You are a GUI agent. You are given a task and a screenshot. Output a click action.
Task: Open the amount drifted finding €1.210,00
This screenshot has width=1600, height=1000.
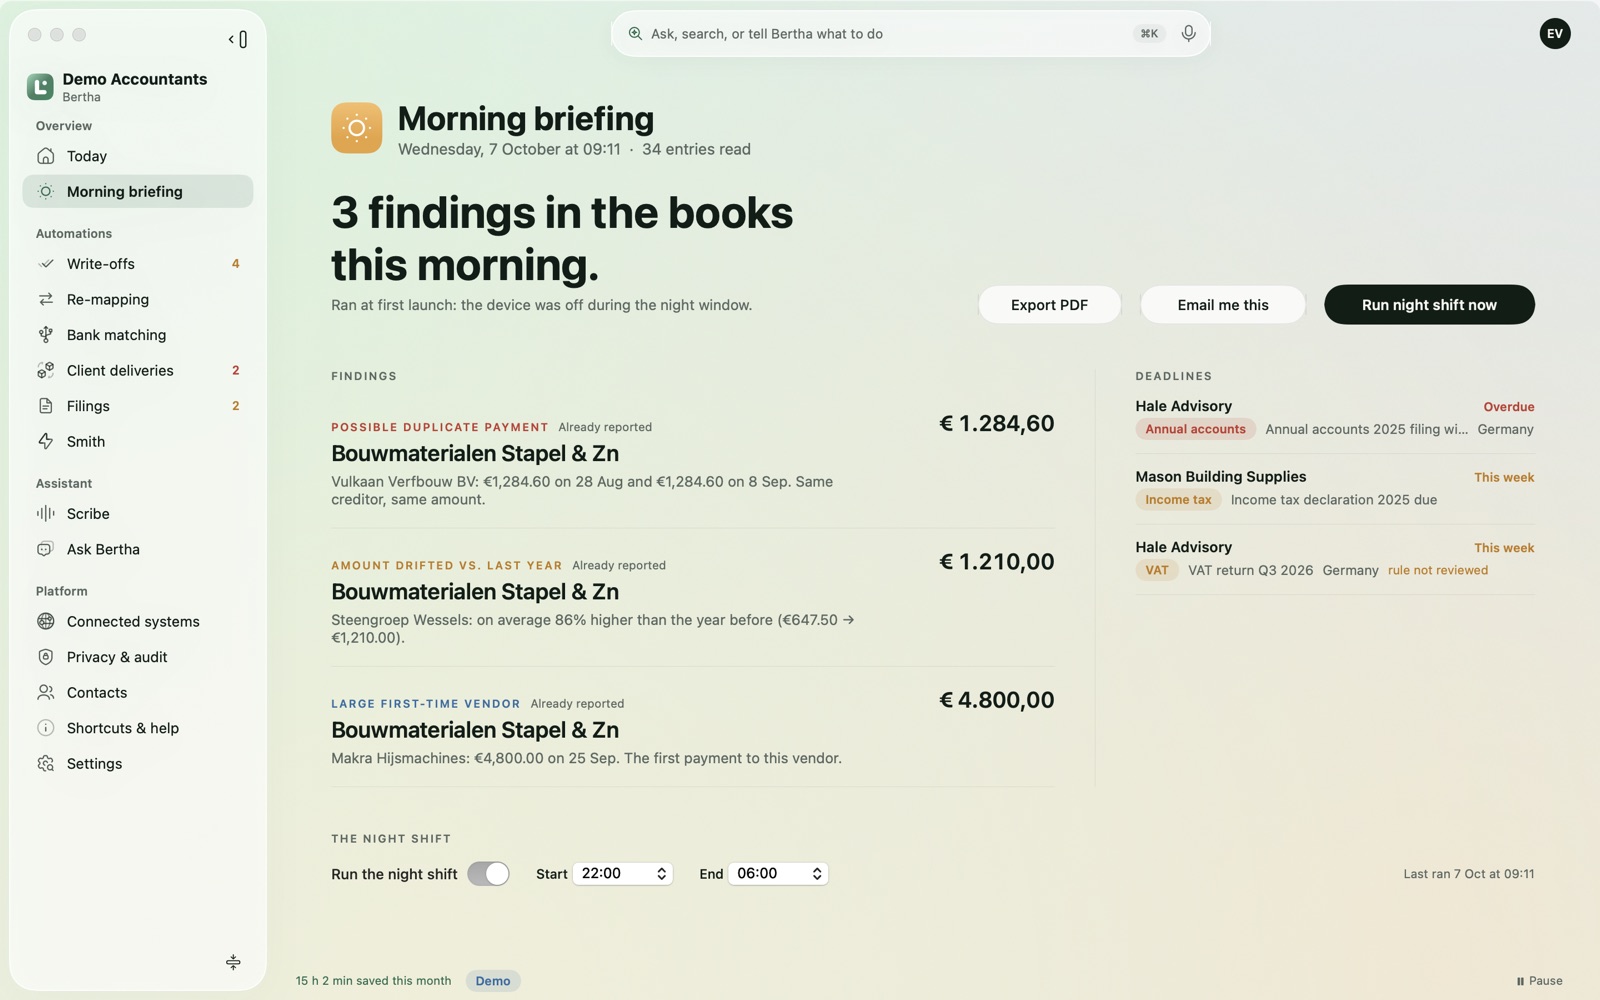693,601
